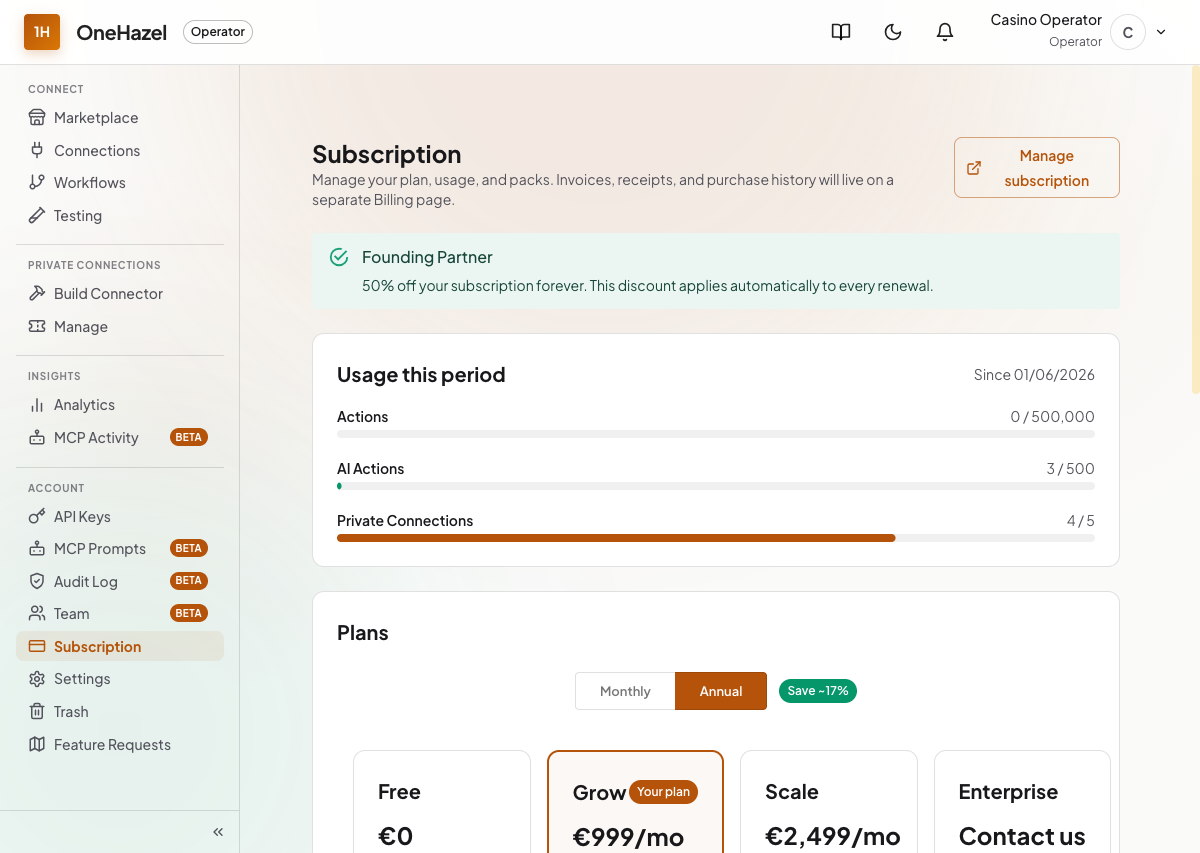The width and height of the screenshot is (1200, 853).
Task: Click the Testing pencil icon
Action: tap(37, 216)
